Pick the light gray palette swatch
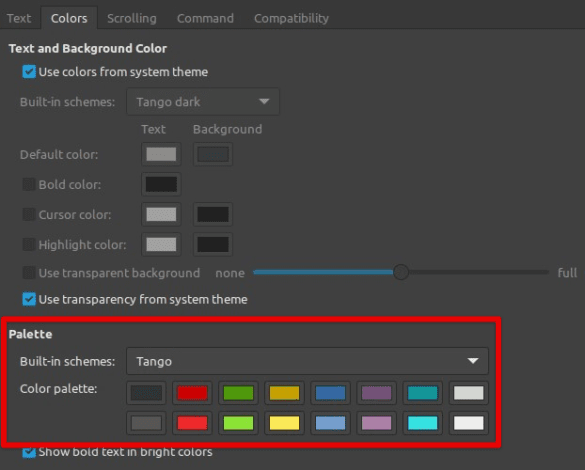The width and height of the screenshot is (585, 470). point(469,393)
